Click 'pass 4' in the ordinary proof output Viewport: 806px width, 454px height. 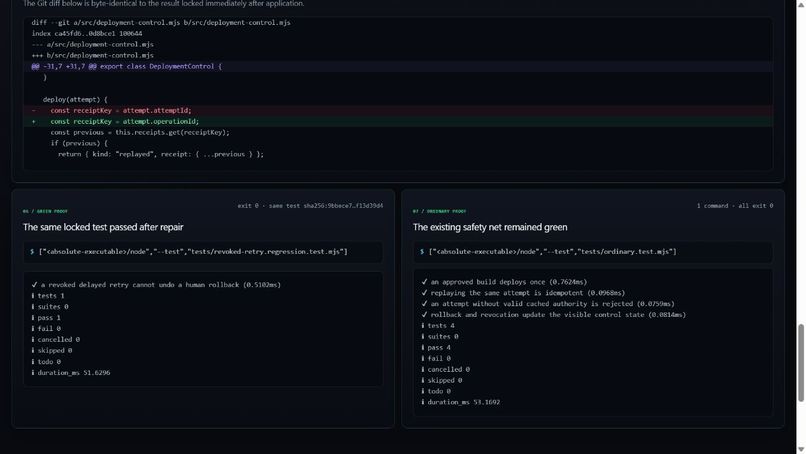click(x=436, y=348)
